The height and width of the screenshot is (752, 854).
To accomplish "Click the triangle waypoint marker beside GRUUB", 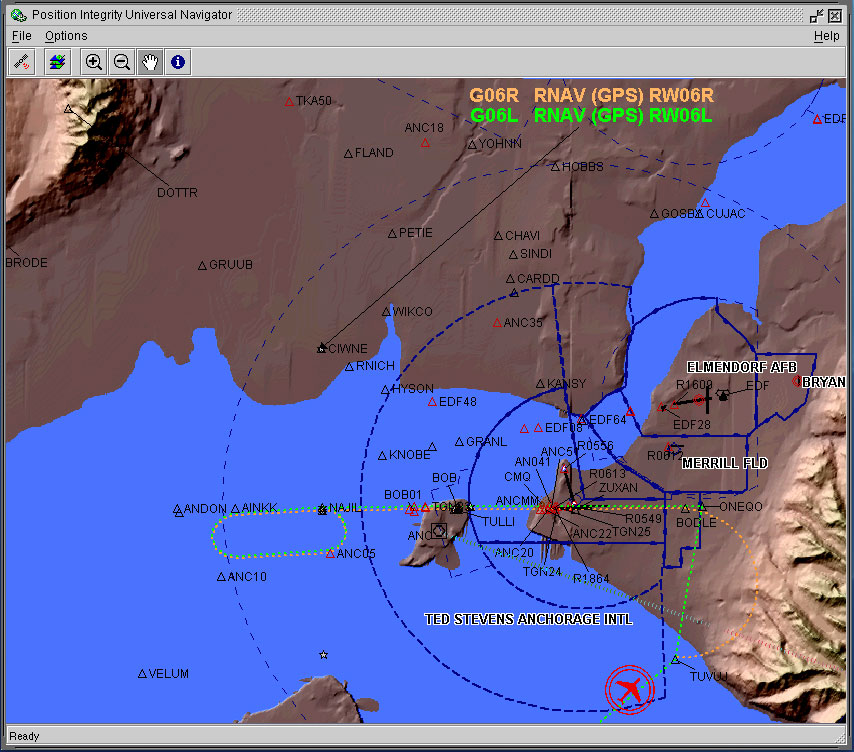I will [x=202, y=265].
